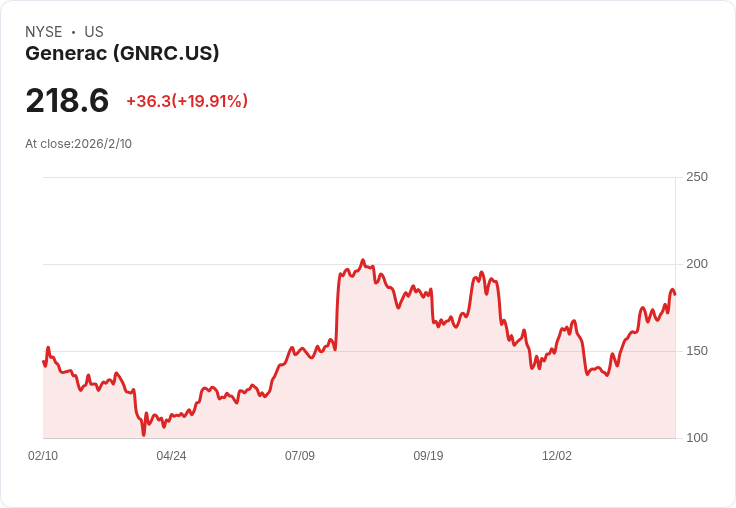Click the 218.6 closing price
The width and height of the screenshot is (736, 508).
click(x=67, y=101)
